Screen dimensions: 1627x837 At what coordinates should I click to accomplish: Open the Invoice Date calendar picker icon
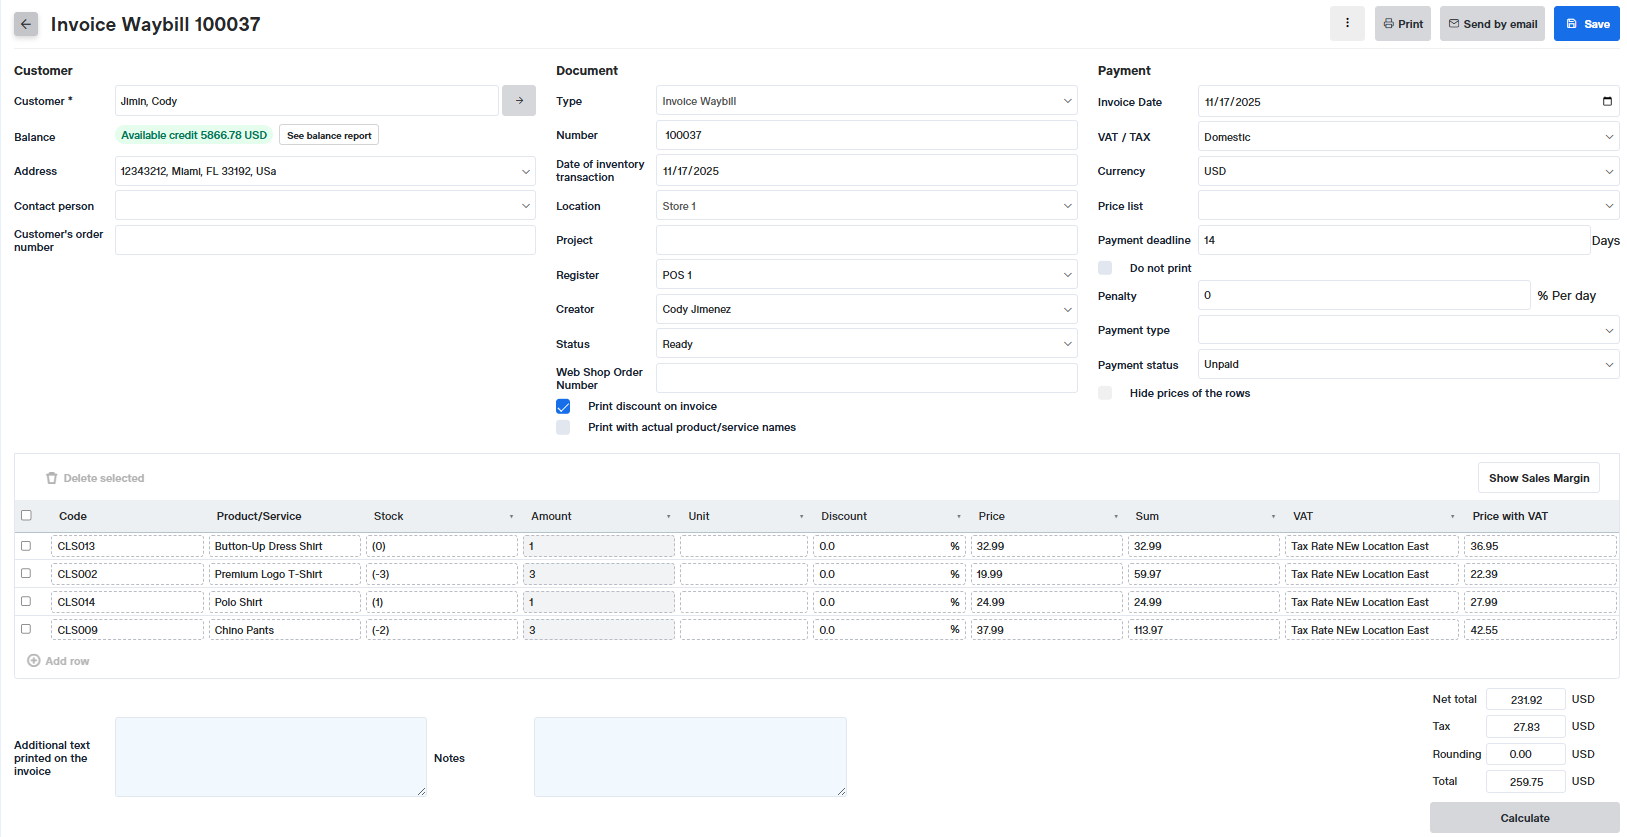[x=1607, y=101]
